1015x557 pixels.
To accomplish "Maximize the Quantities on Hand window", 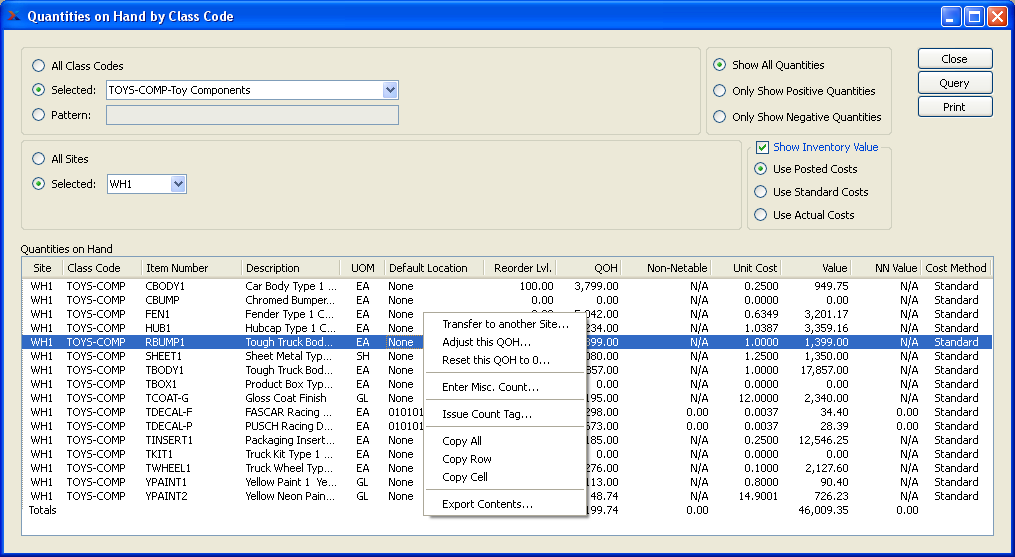I will pos(974,16).
